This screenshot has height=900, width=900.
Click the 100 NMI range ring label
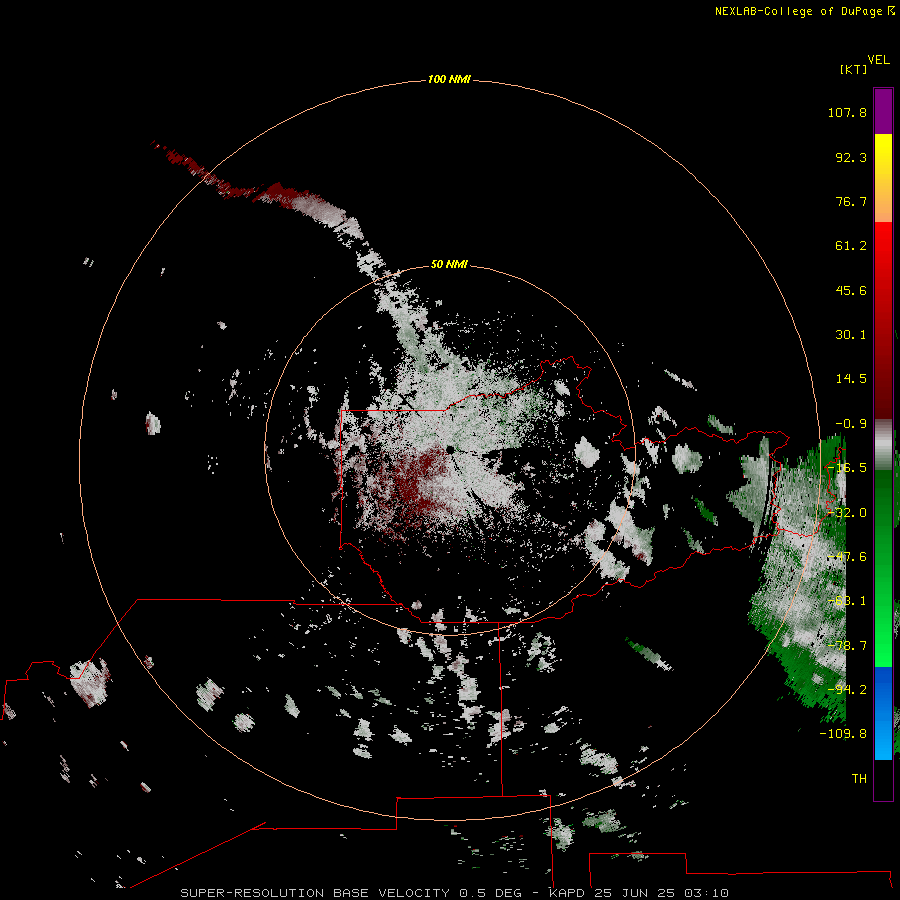[x=449, y=79]
